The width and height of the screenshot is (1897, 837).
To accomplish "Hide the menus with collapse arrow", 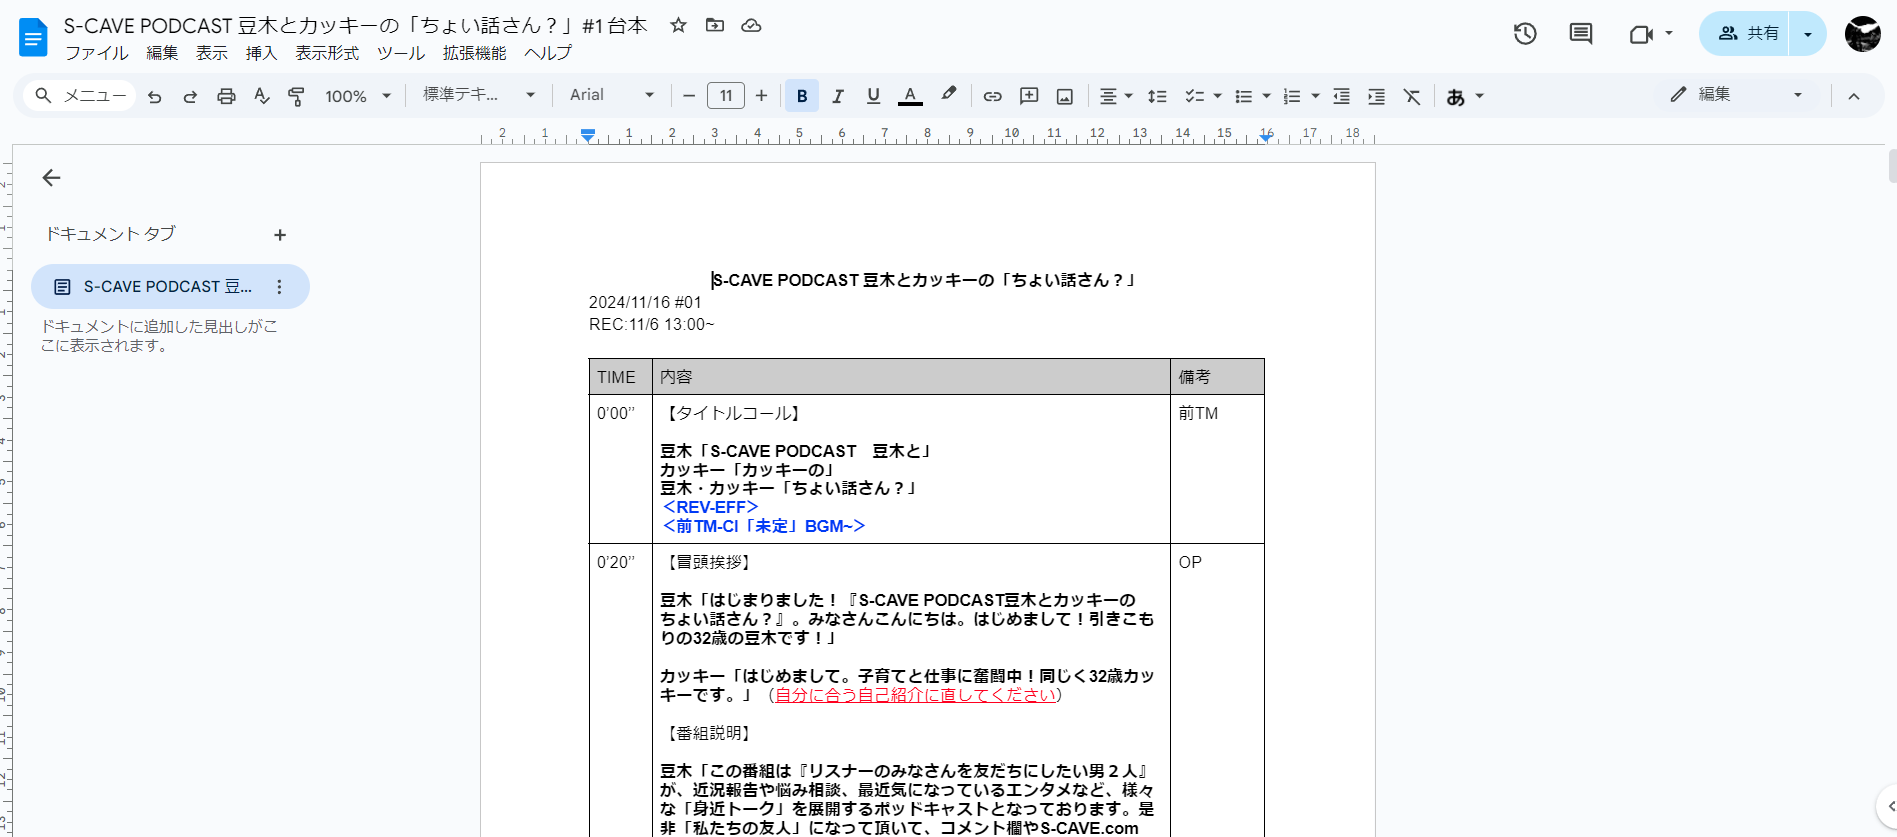I will 1853,96.
